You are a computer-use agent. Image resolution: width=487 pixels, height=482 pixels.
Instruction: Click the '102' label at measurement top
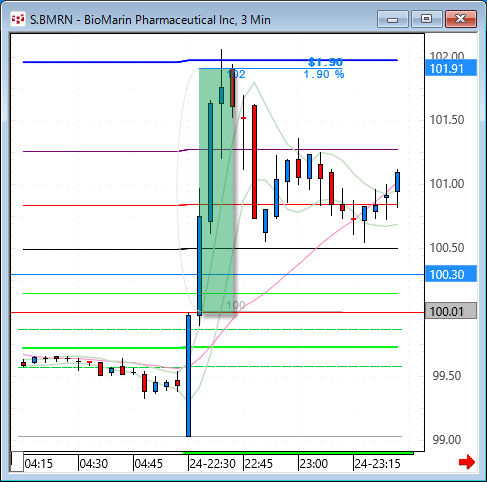(236, 74)
